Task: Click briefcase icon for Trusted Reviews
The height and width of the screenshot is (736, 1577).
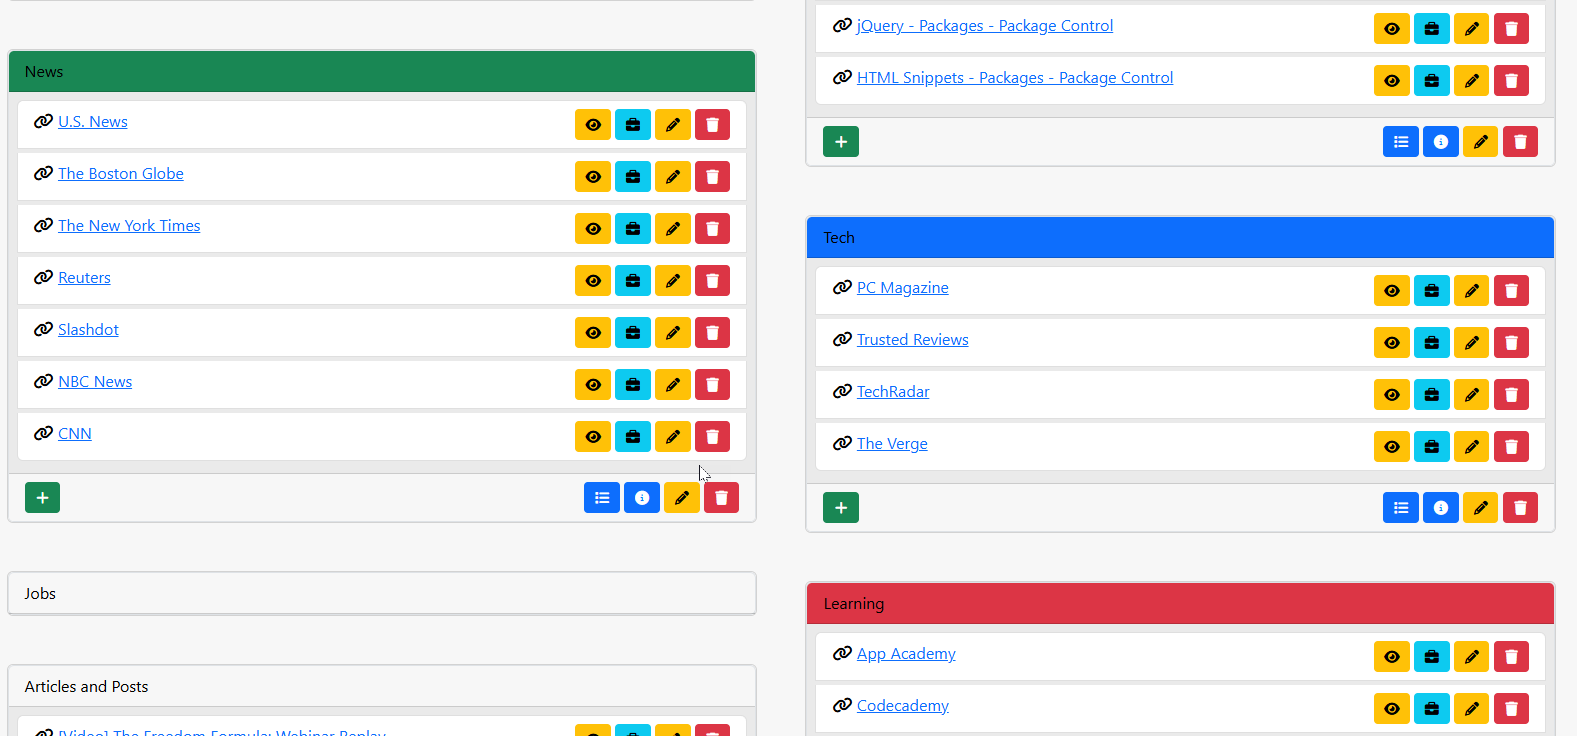Action: point(1432,343)
